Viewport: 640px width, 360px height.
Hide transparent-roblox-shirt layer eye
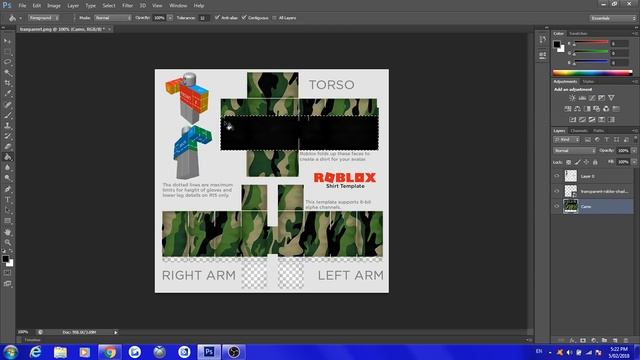click(x=557, y=191)
